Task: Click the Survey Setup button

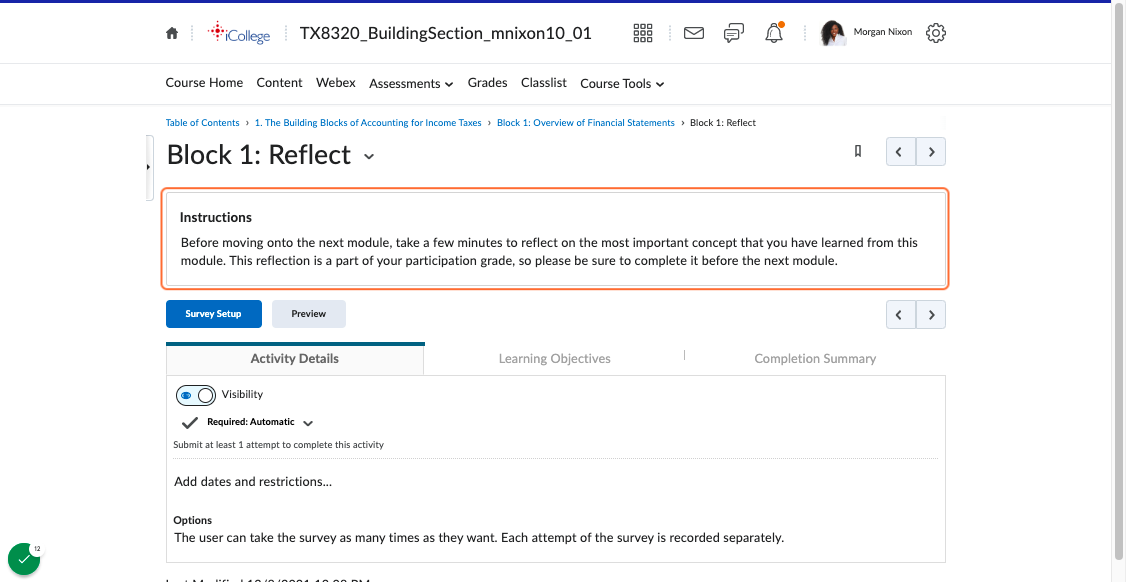Action: 213,314
